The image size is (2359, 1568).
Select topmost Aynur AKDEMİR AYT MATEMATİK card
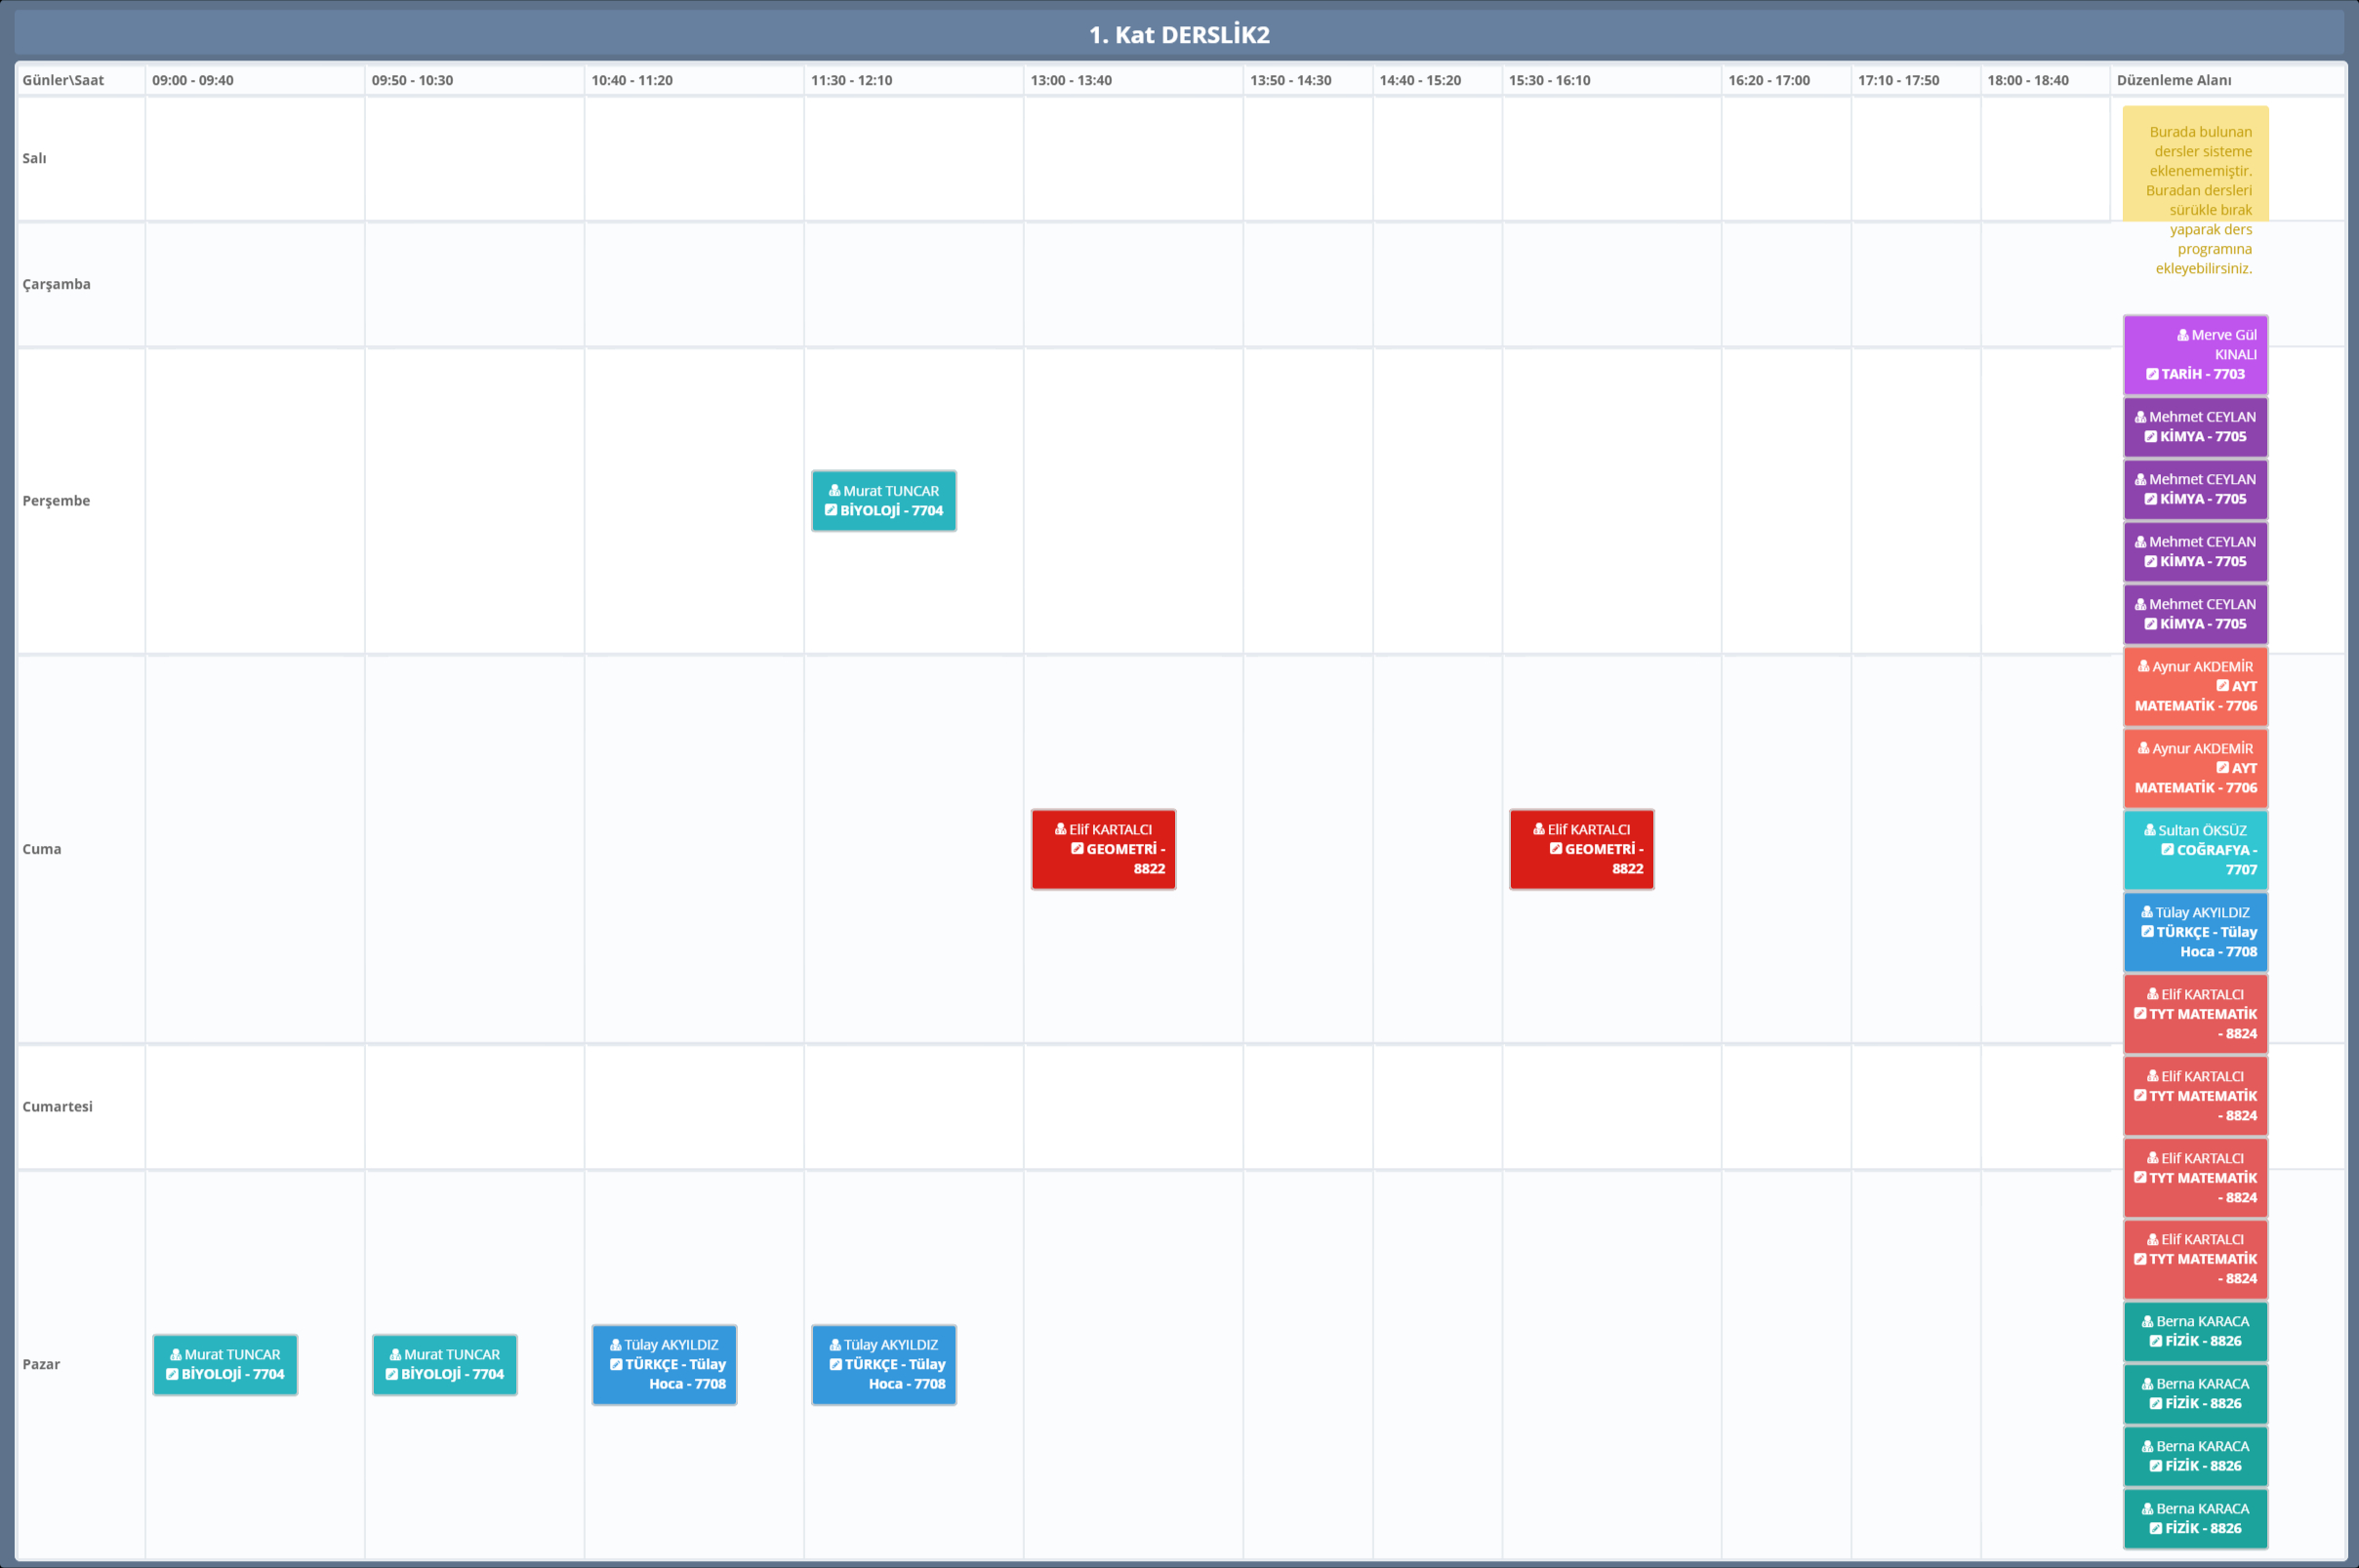click(2195, 686)
